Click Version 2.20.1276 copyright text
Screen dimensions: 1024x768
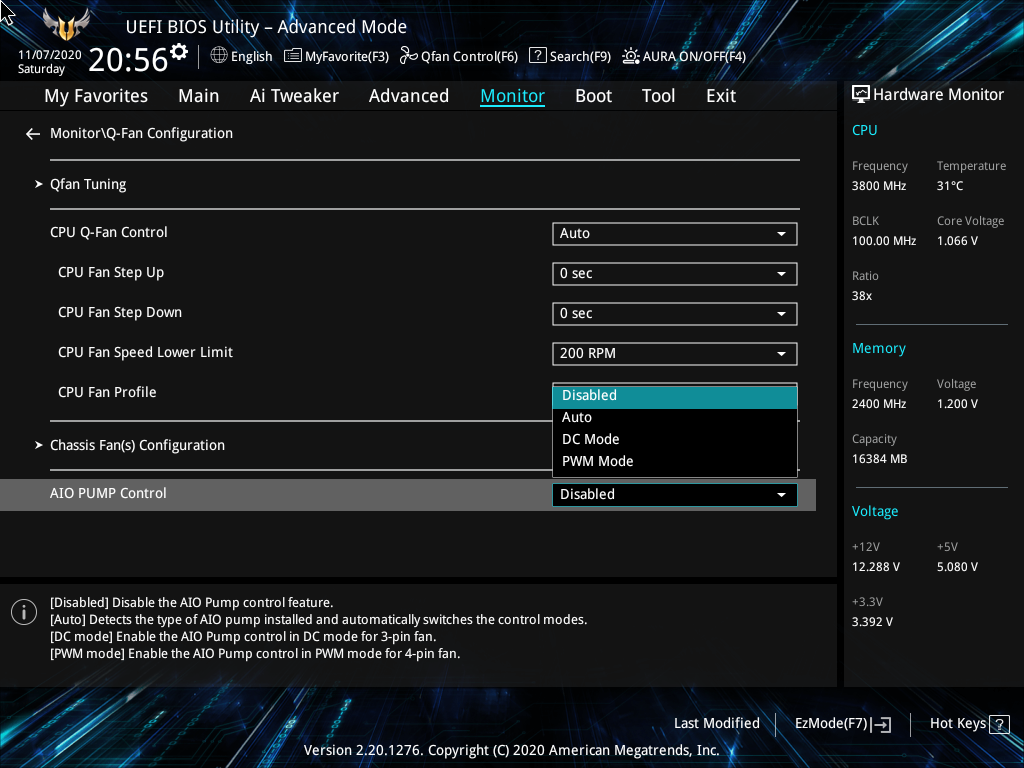pyautogui.click(x=511, y=750)
